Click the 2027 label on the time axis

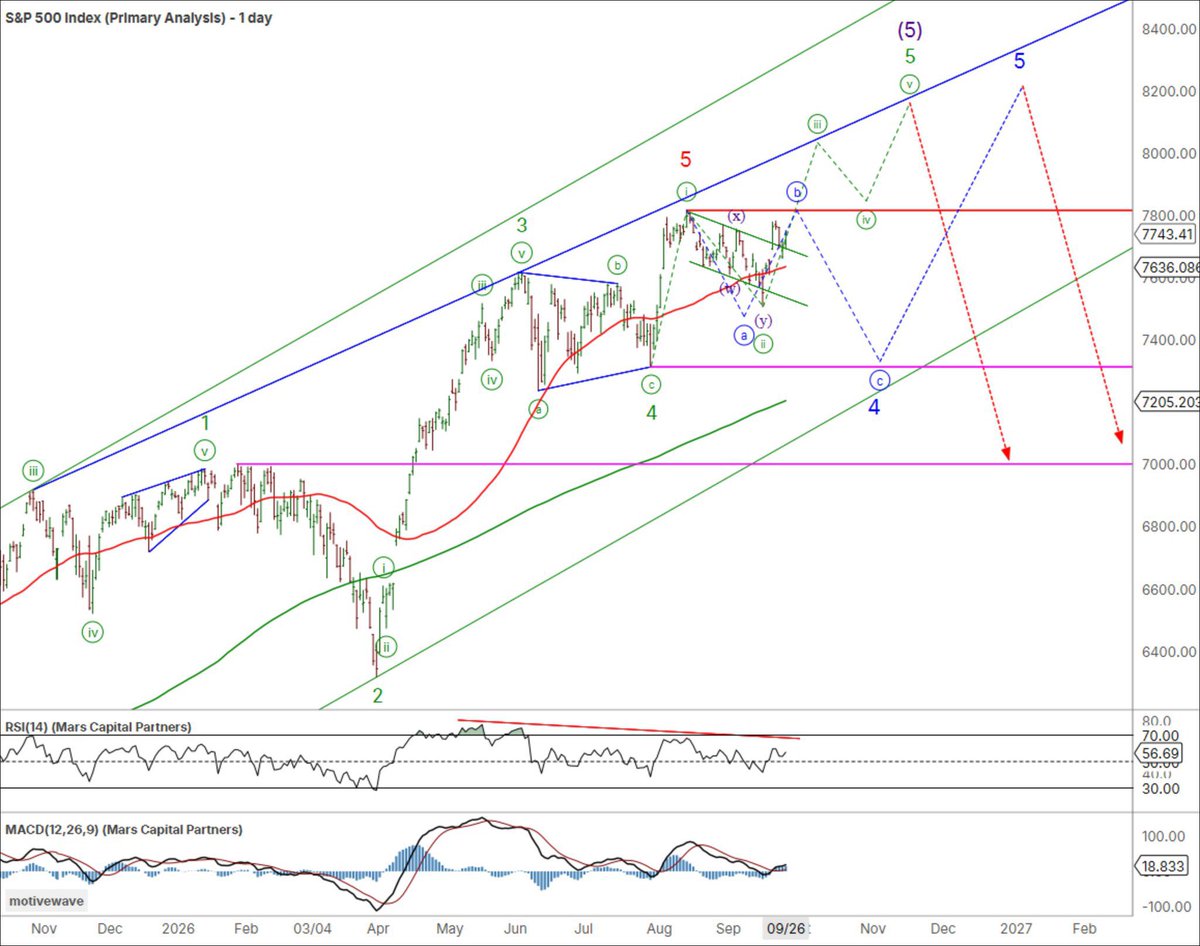[1018, 929]
